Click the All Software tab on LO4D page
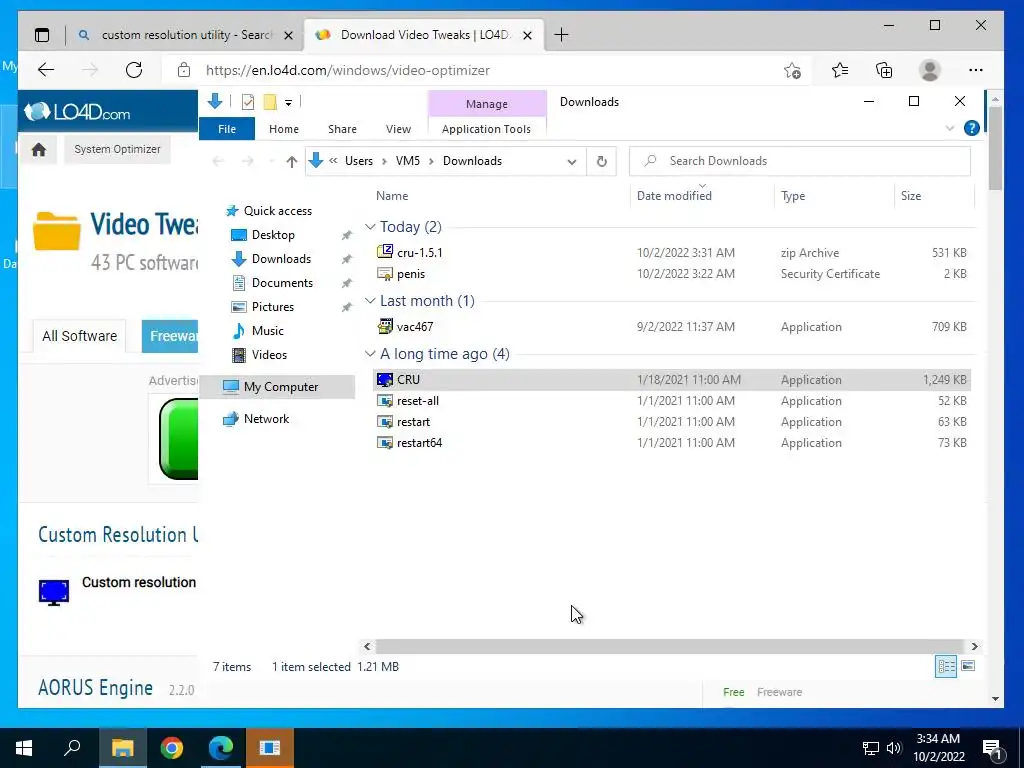 tap(80, 336)
